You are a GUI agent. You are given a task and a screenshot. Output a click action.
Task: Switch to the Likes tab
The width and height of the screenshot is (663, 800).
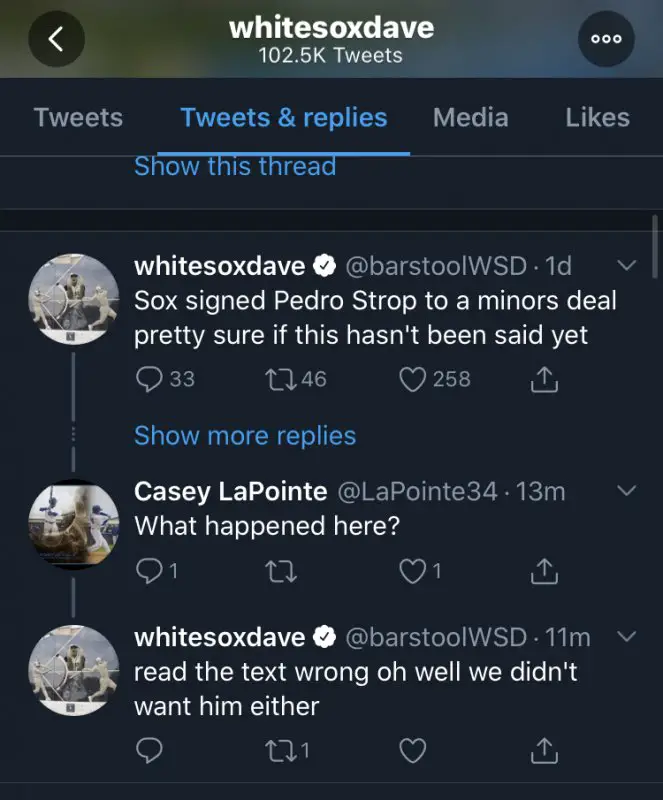coord(597,117)
